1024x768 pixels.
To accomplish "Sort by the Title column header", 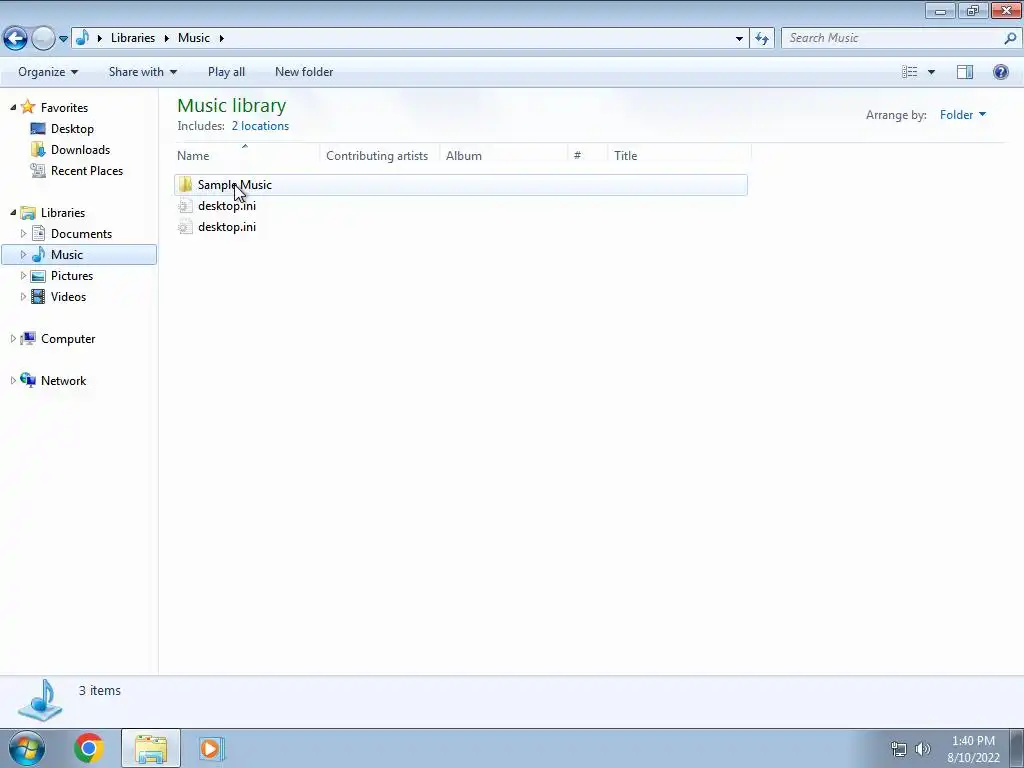I will (679, 155).
